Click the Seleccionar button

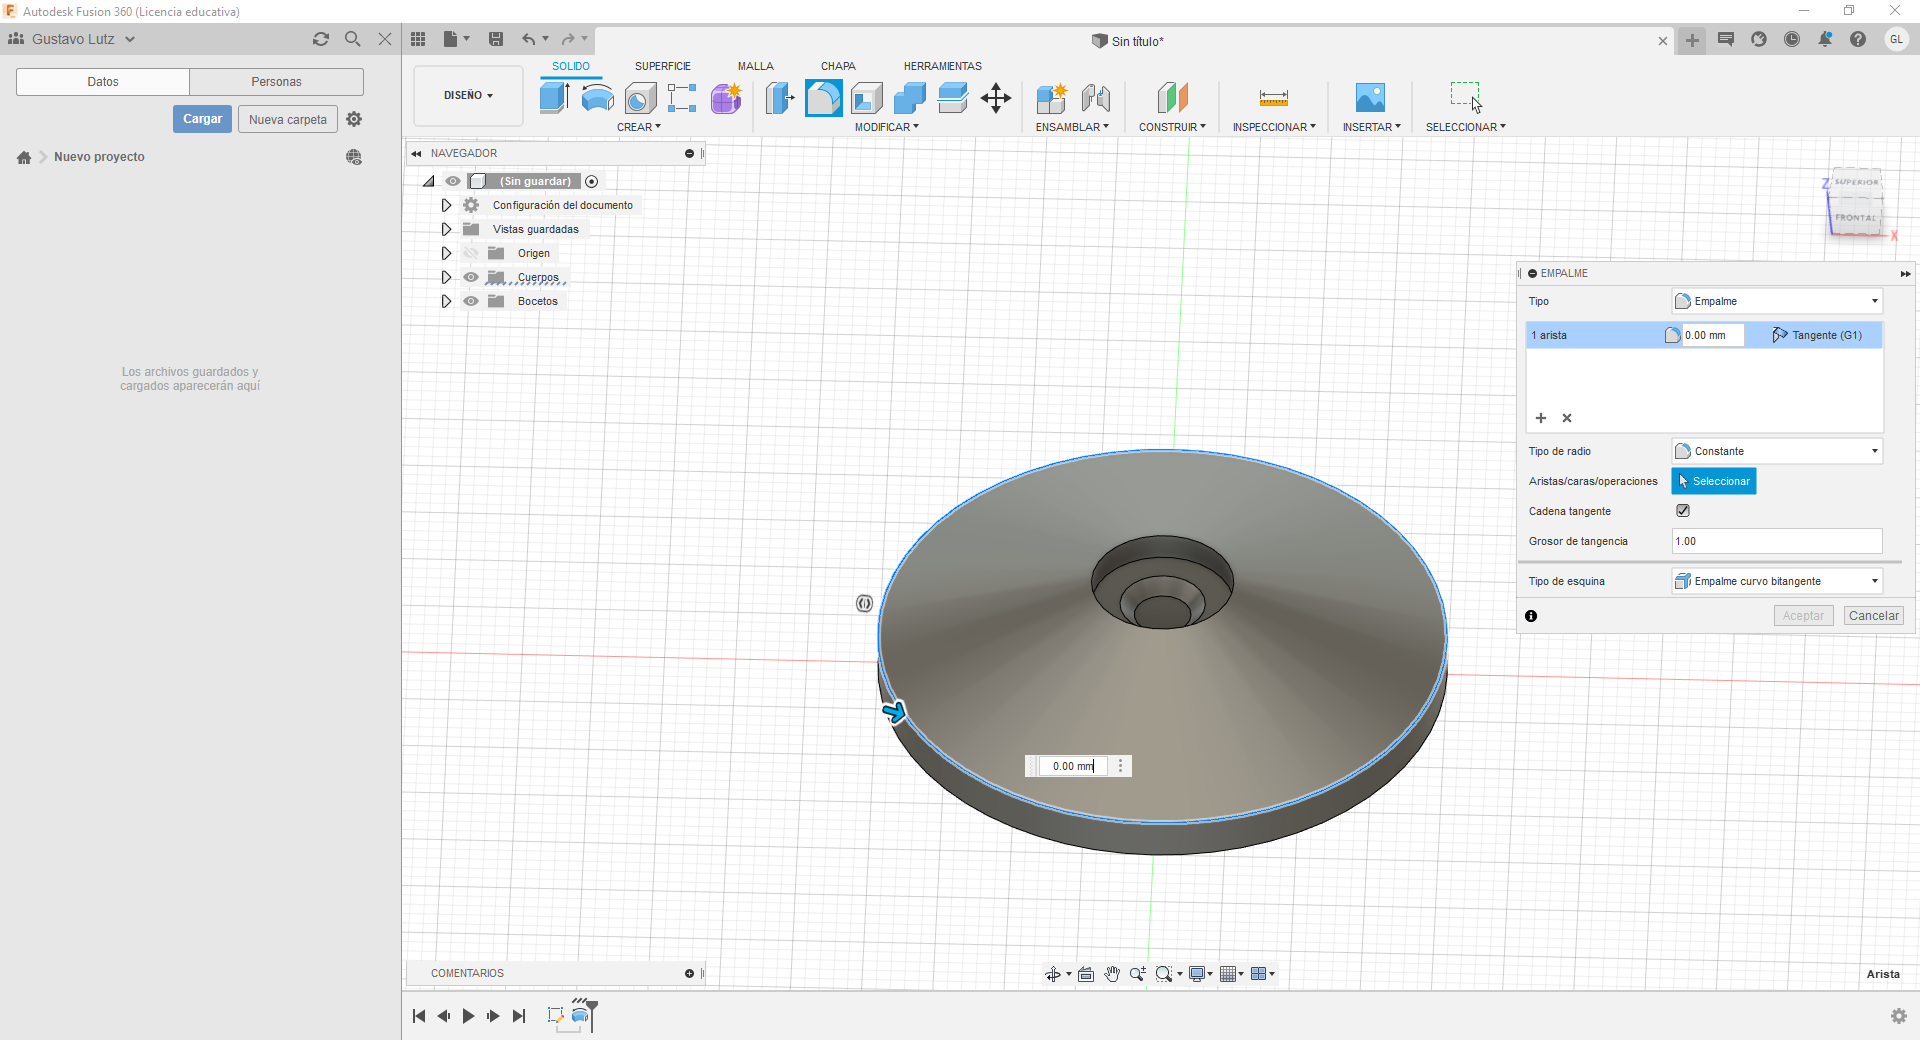1714,481
